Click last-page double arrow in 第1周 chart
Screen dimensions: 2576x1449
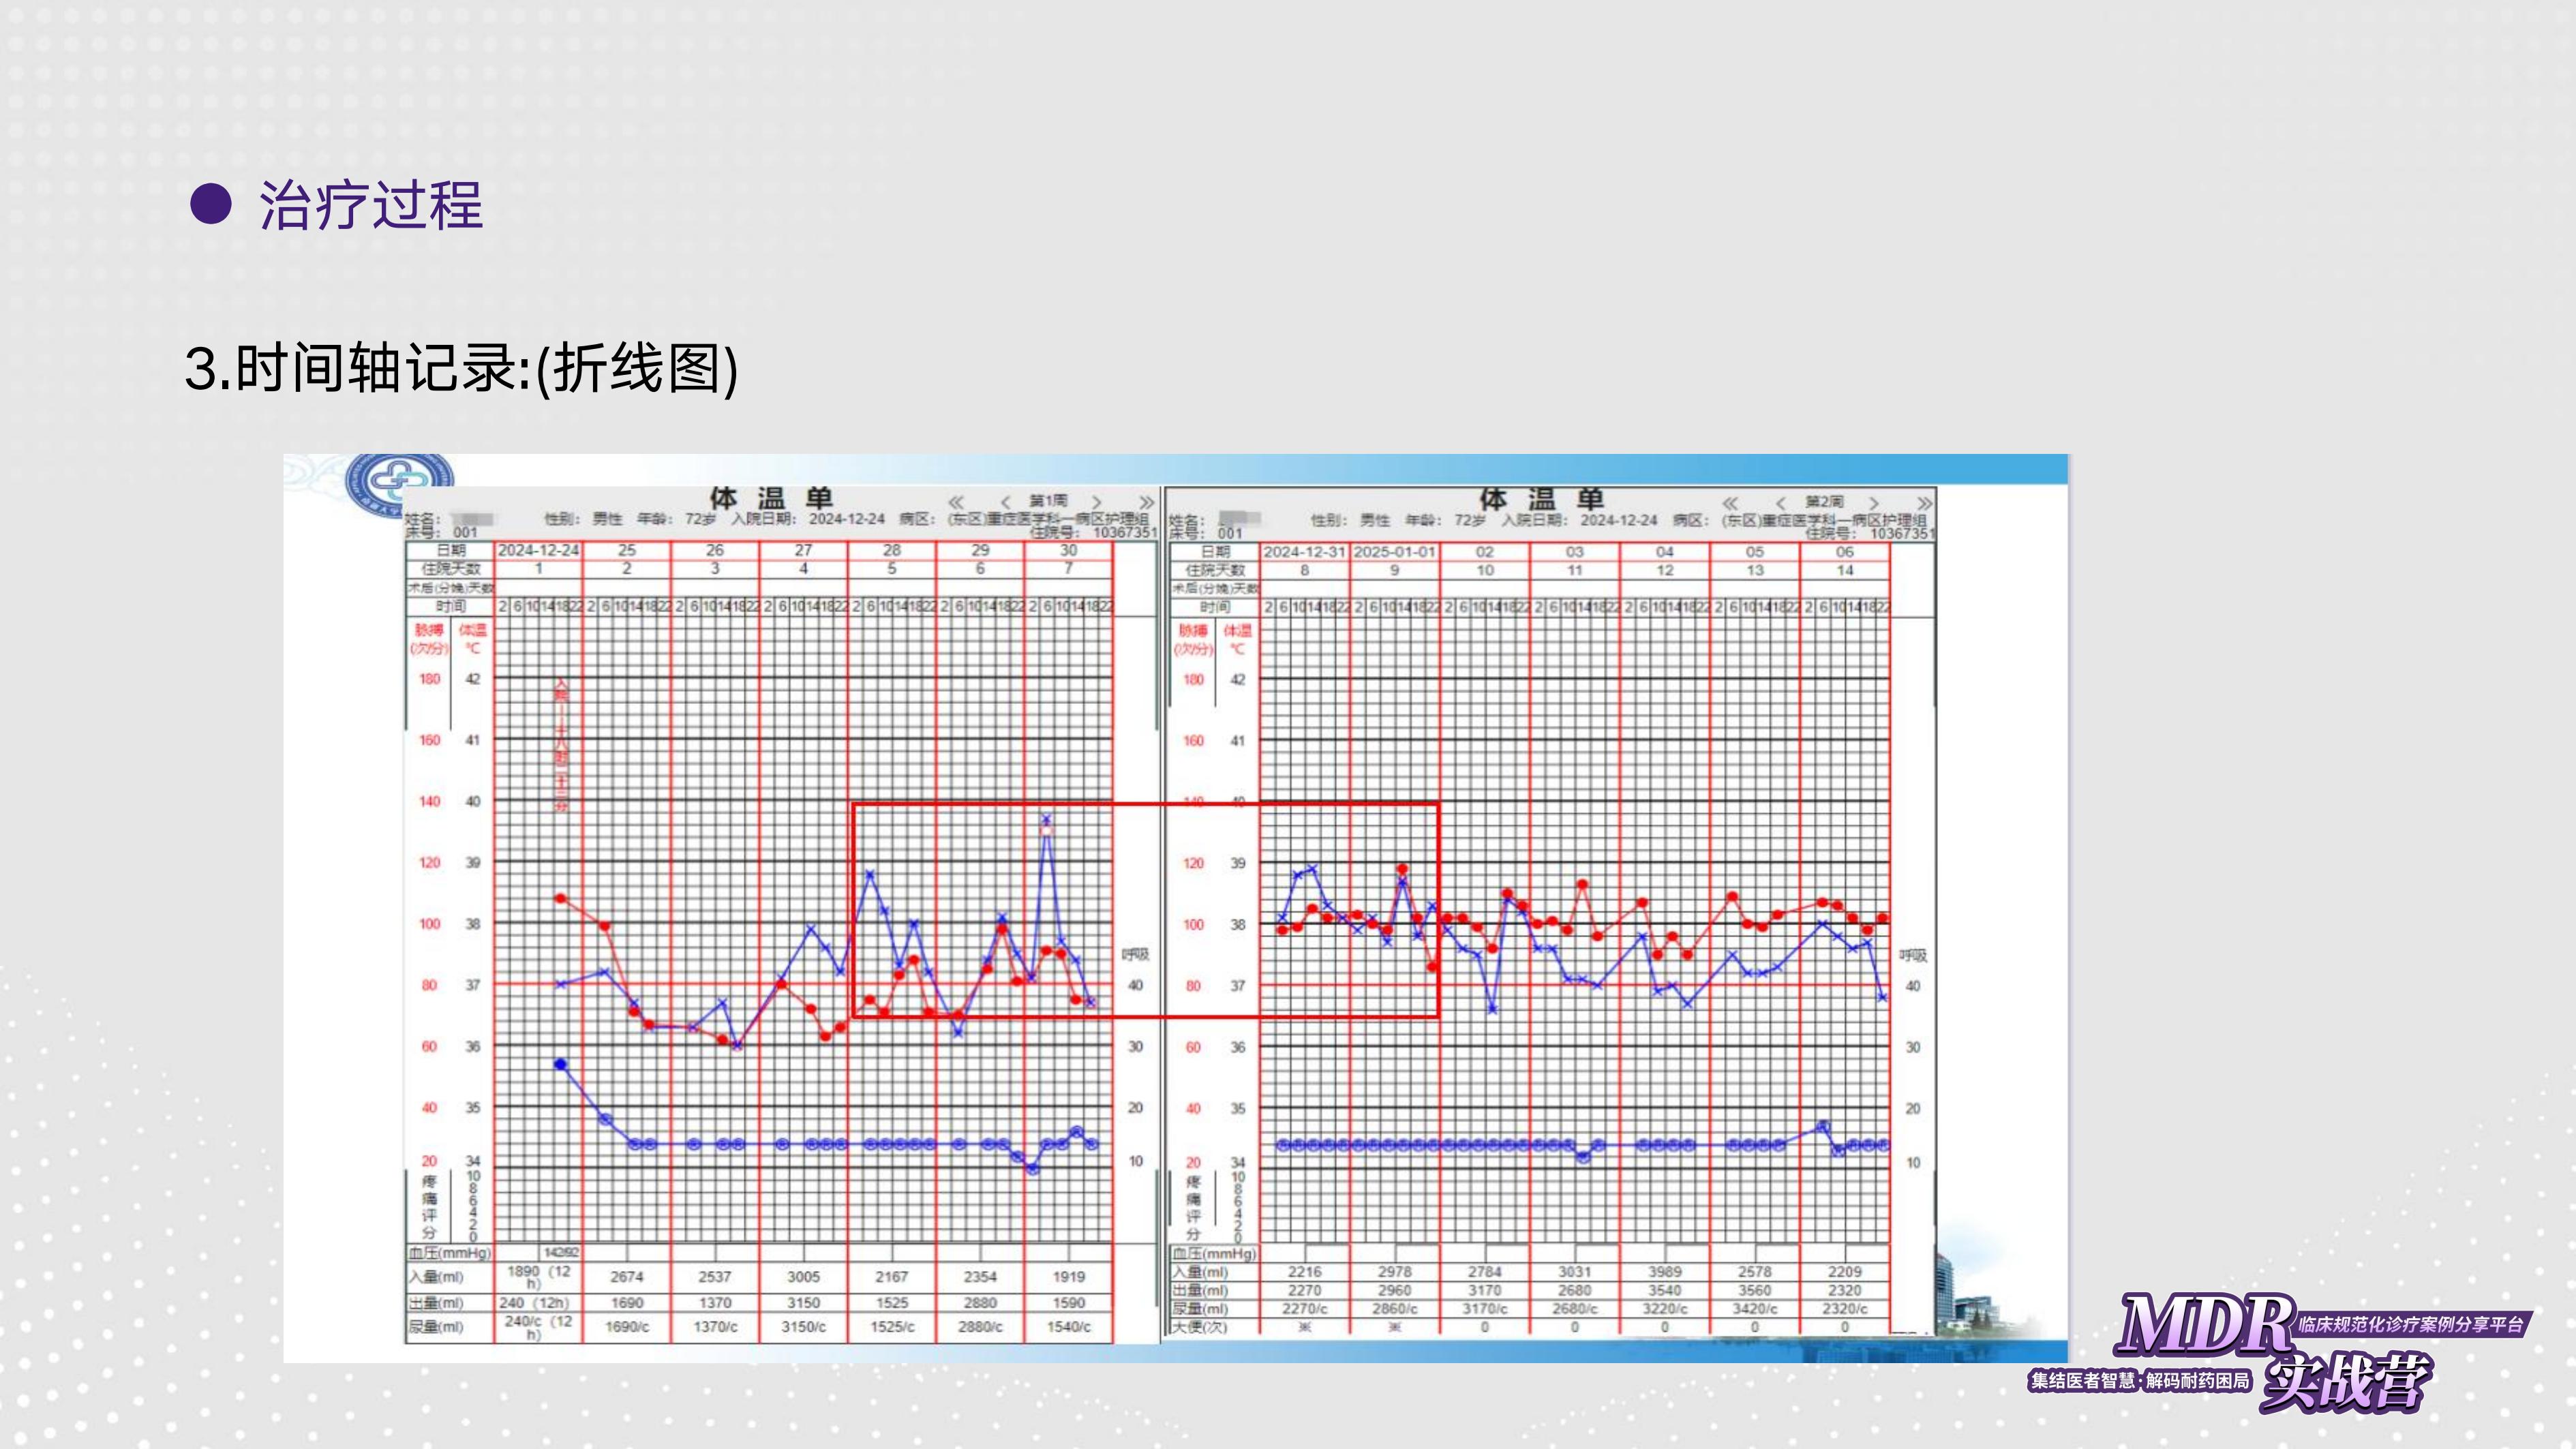pyautogui.click(x=1146, y=502)
